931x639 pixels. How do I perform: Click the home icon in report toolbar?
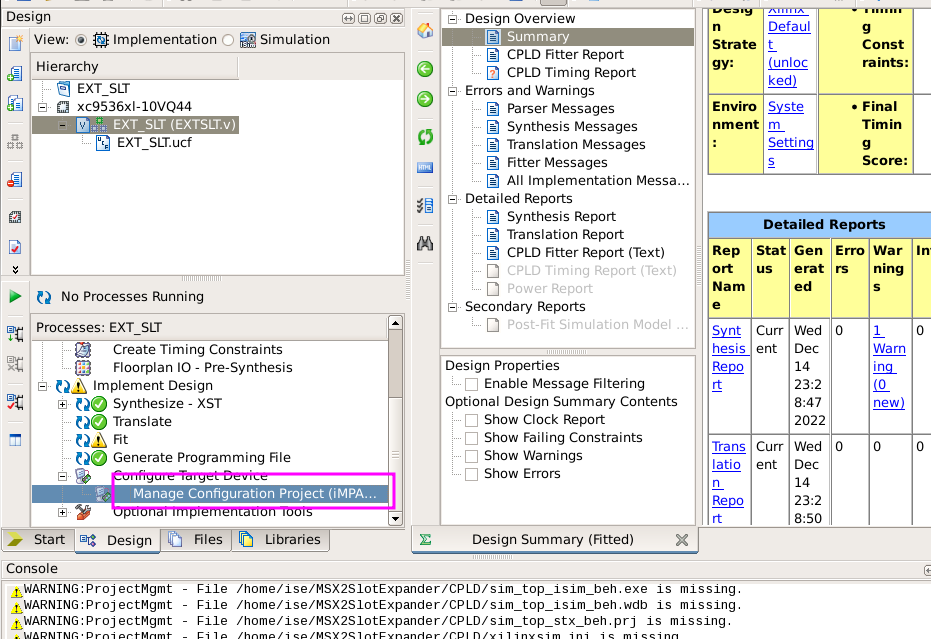click(425, 29)
